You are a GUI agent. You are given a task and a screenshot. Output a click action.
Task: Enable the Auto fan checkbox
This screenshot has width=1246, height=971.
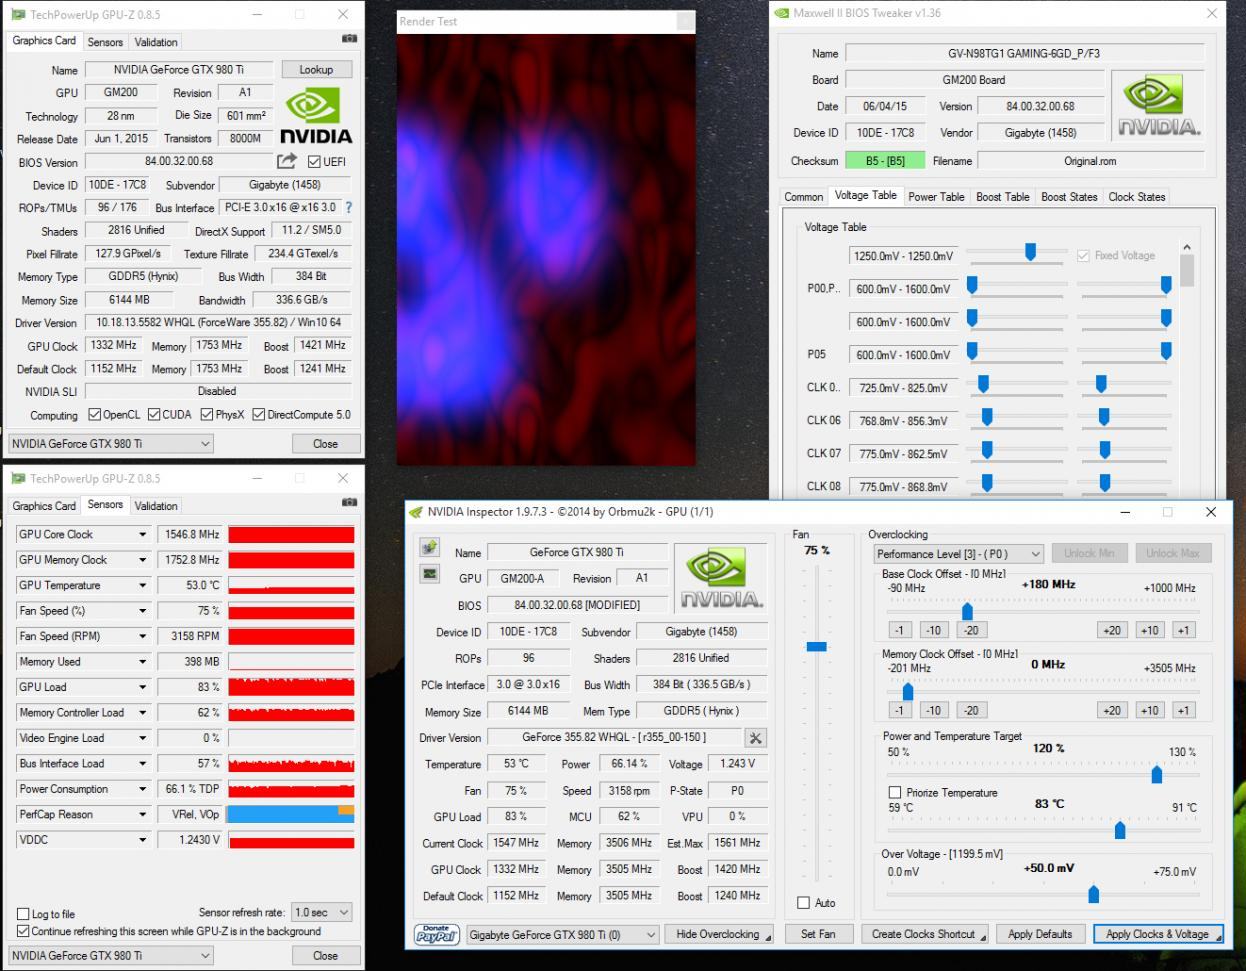(803, 903)
